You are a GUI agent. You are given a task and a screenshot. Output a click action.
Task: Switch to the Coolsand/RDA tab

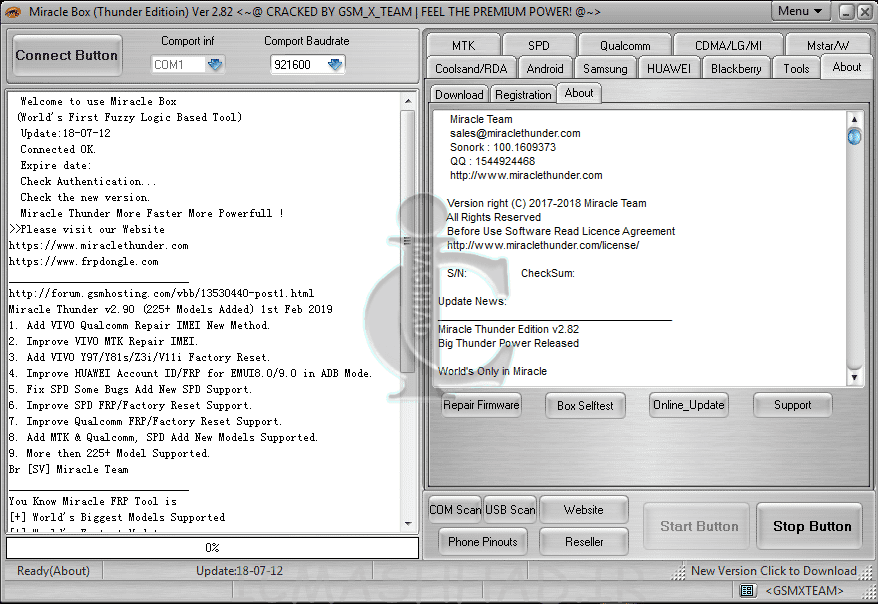pos(471,68)
